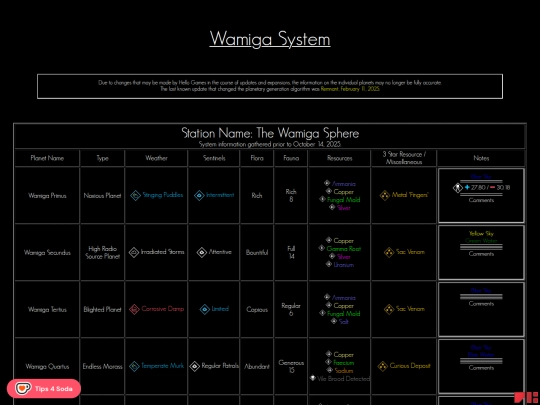Open Comments in the Wamiga Primus notes
The image size is (540, 405).
481,200
